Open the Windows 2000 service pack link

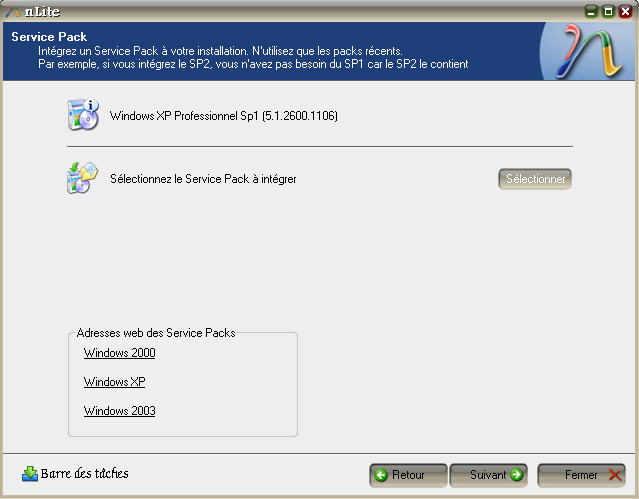(x=119, y=353)
